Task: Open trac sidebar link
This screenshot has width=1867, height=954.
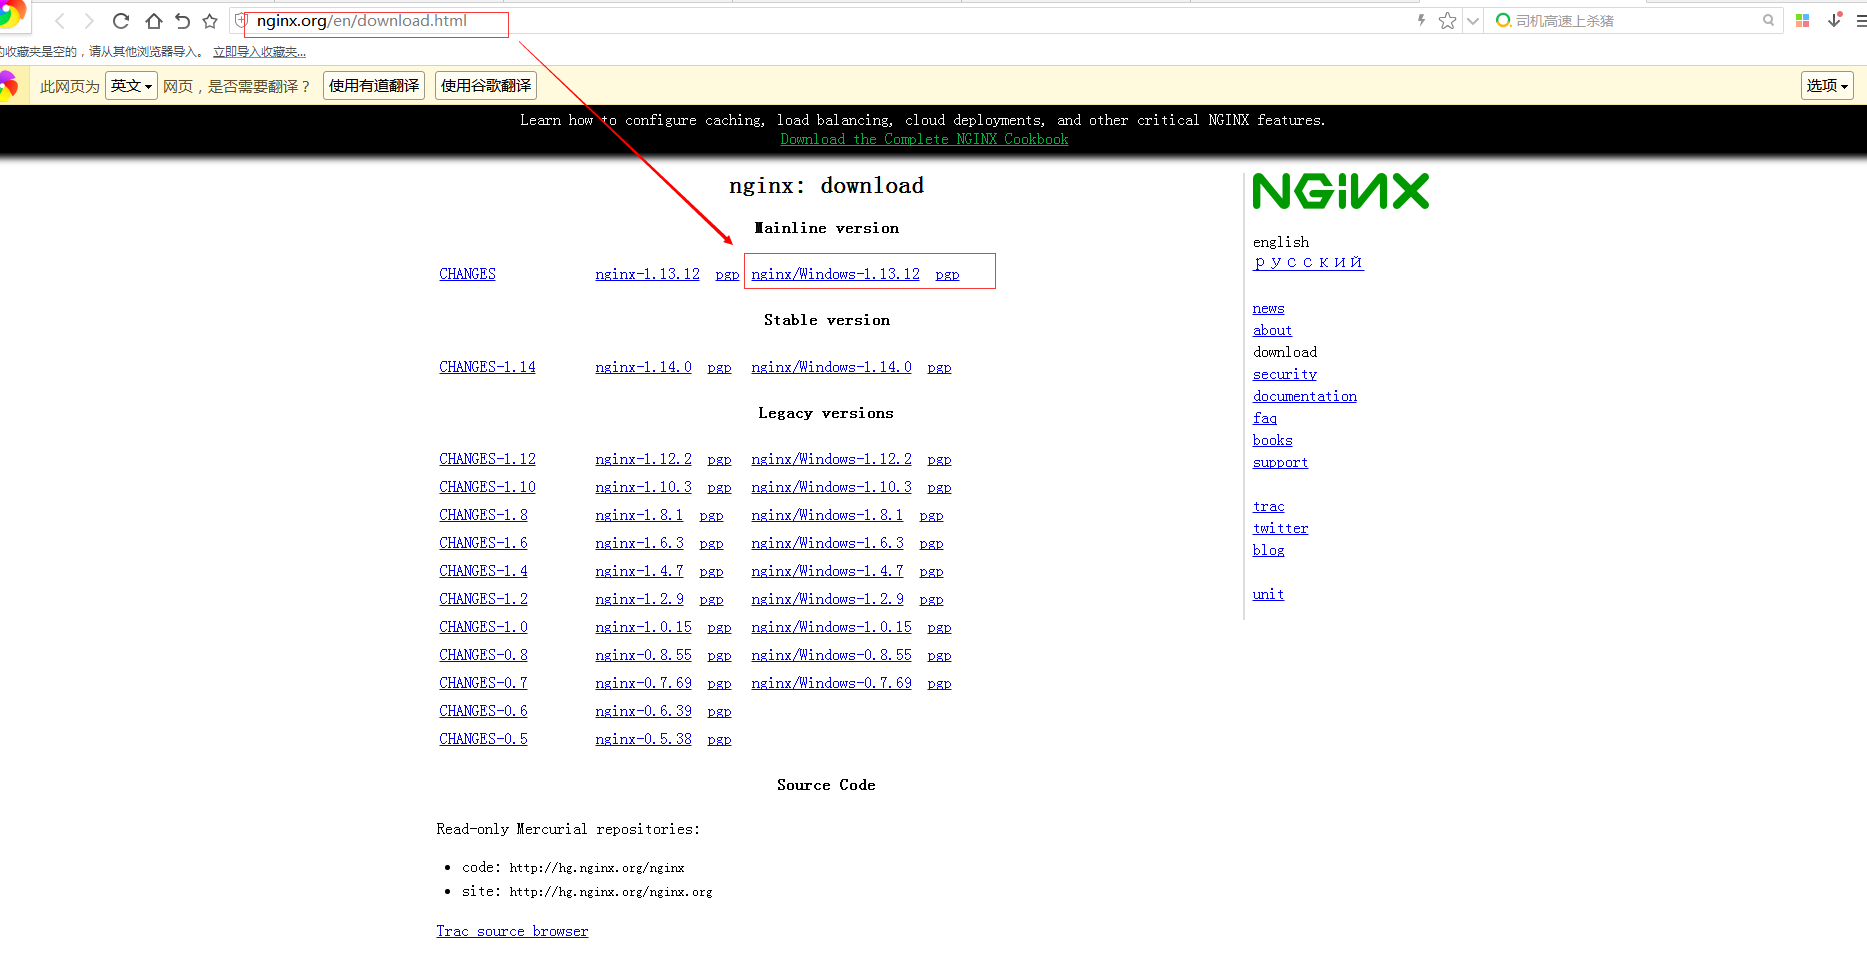Action: pos(1268,507)
